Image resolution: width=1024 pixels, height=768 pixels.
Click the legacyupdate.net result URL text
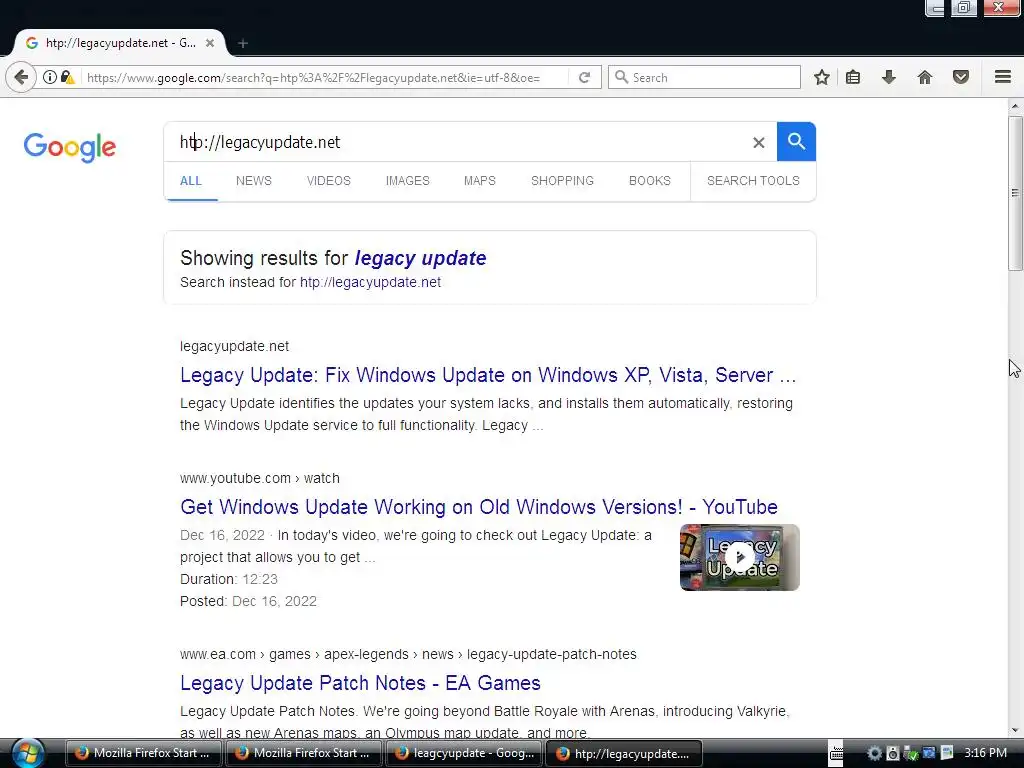(x=234, y=346)
